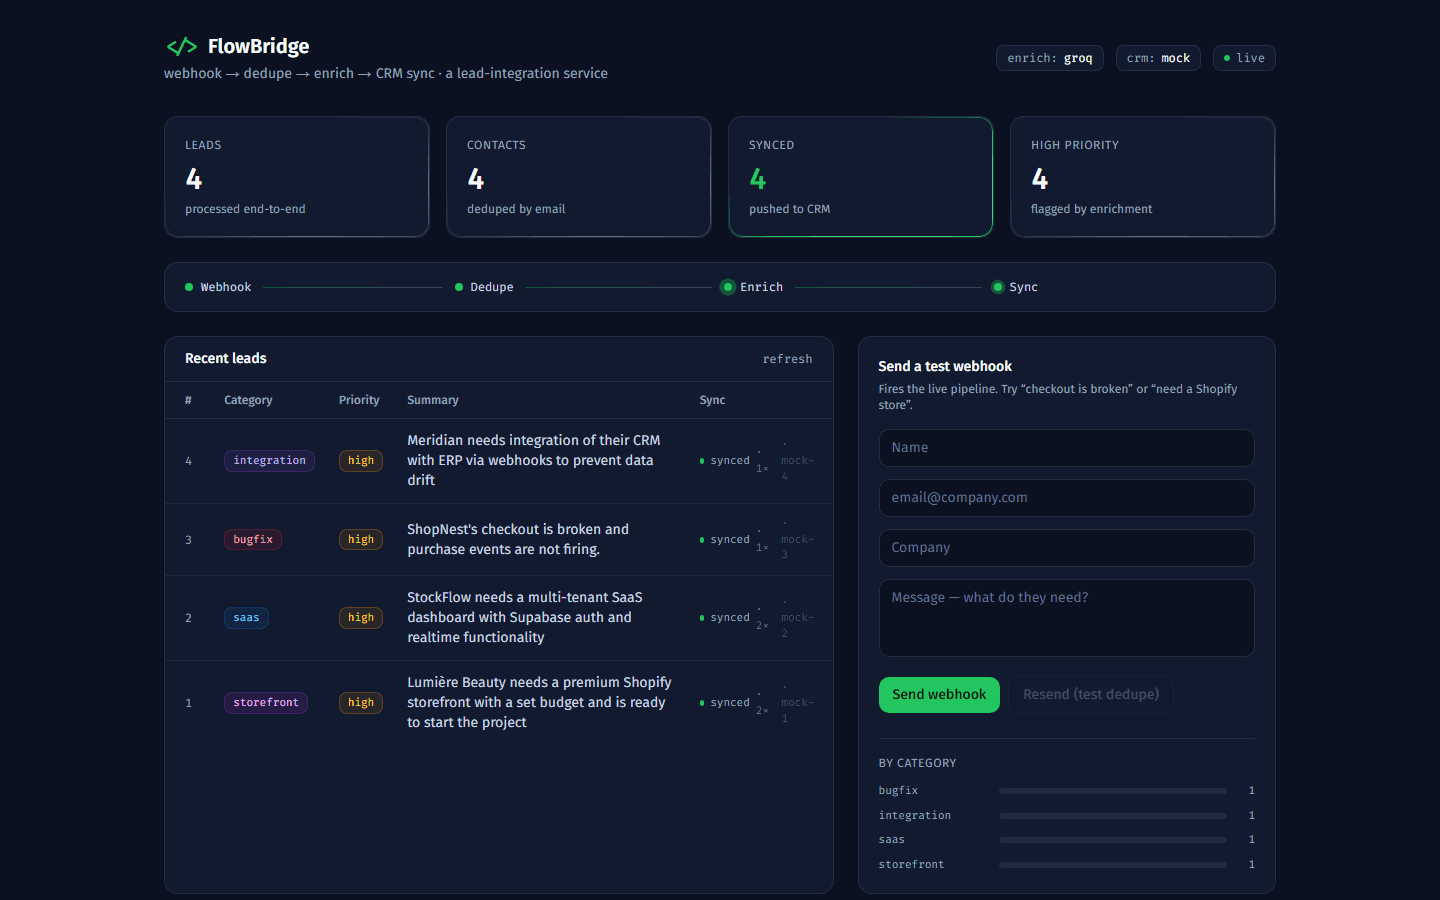This screenshot has width=1440, height=900.
Task: Select the High Priority stat card
Action: pyautogui.click(x=1143, y=177)
